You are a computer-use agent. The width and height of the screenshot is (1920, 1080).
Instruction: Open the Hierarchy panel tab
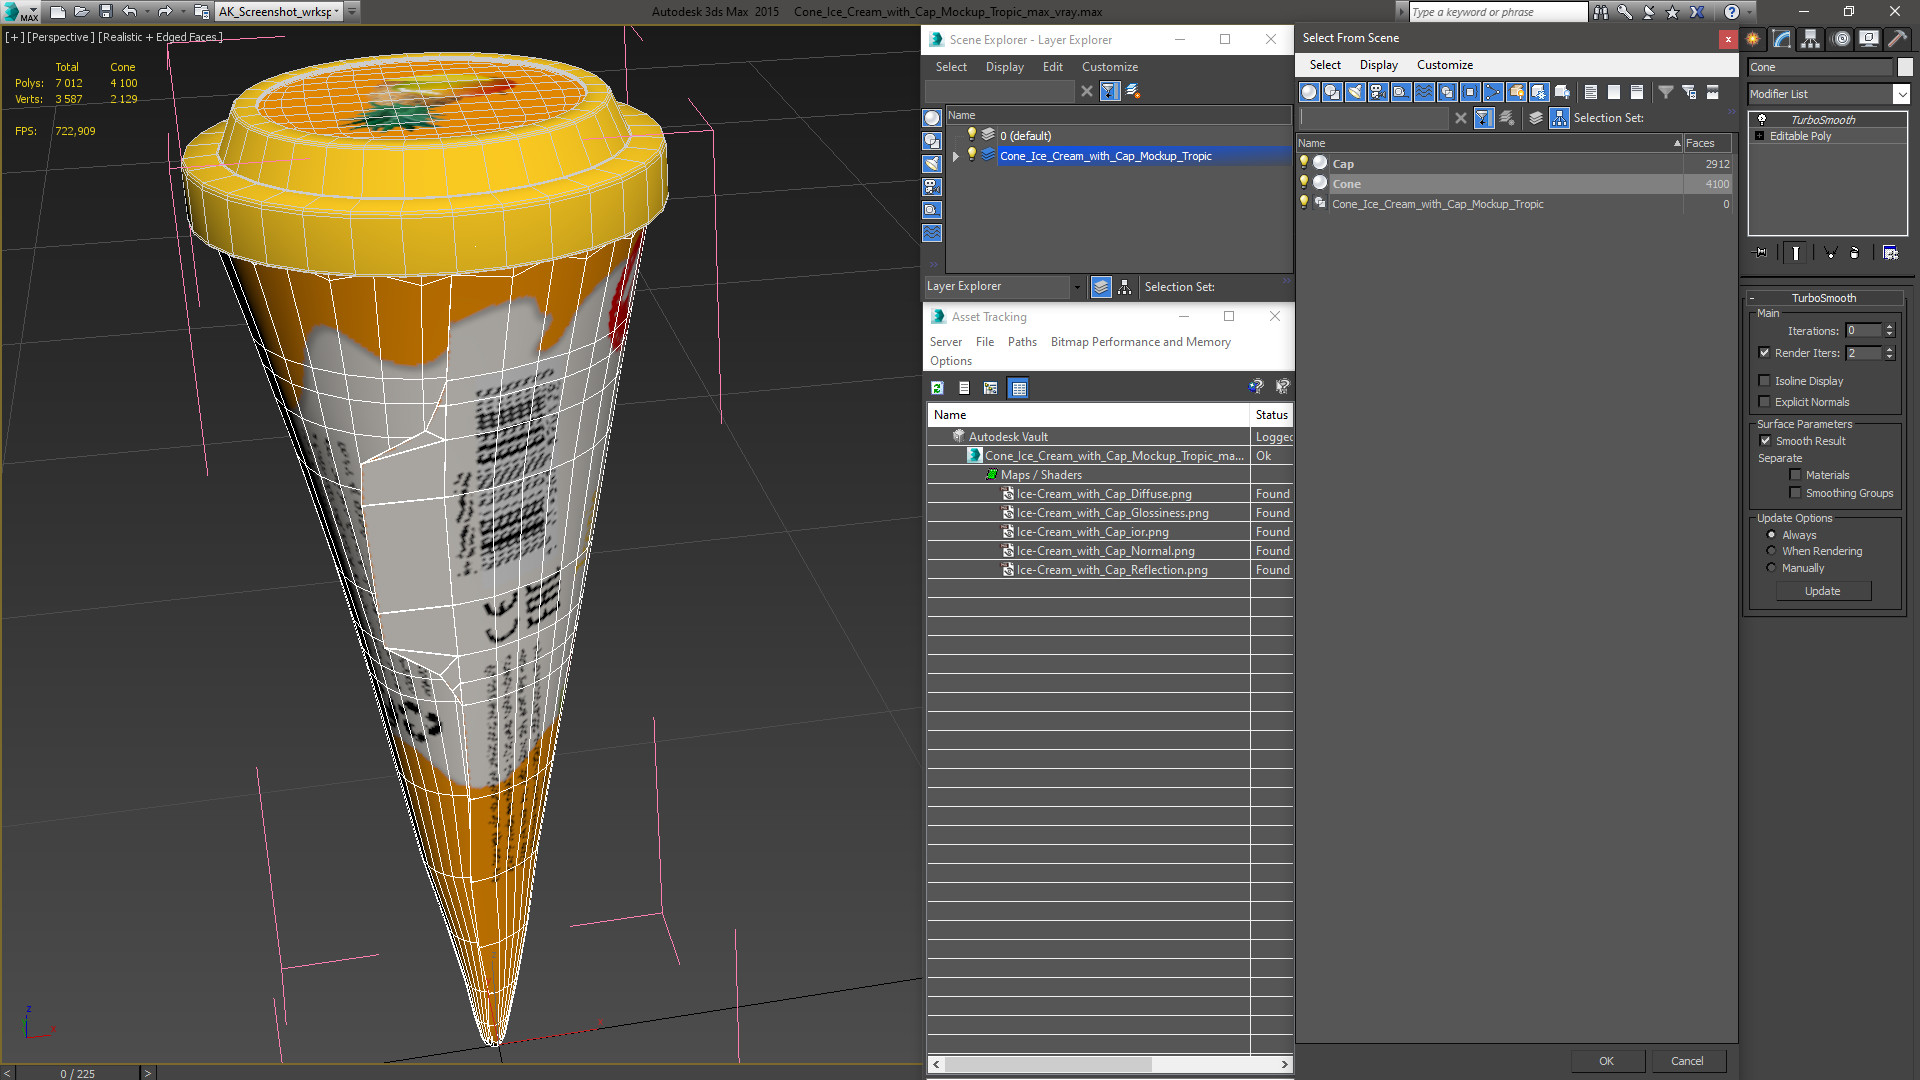[1811, 39]
